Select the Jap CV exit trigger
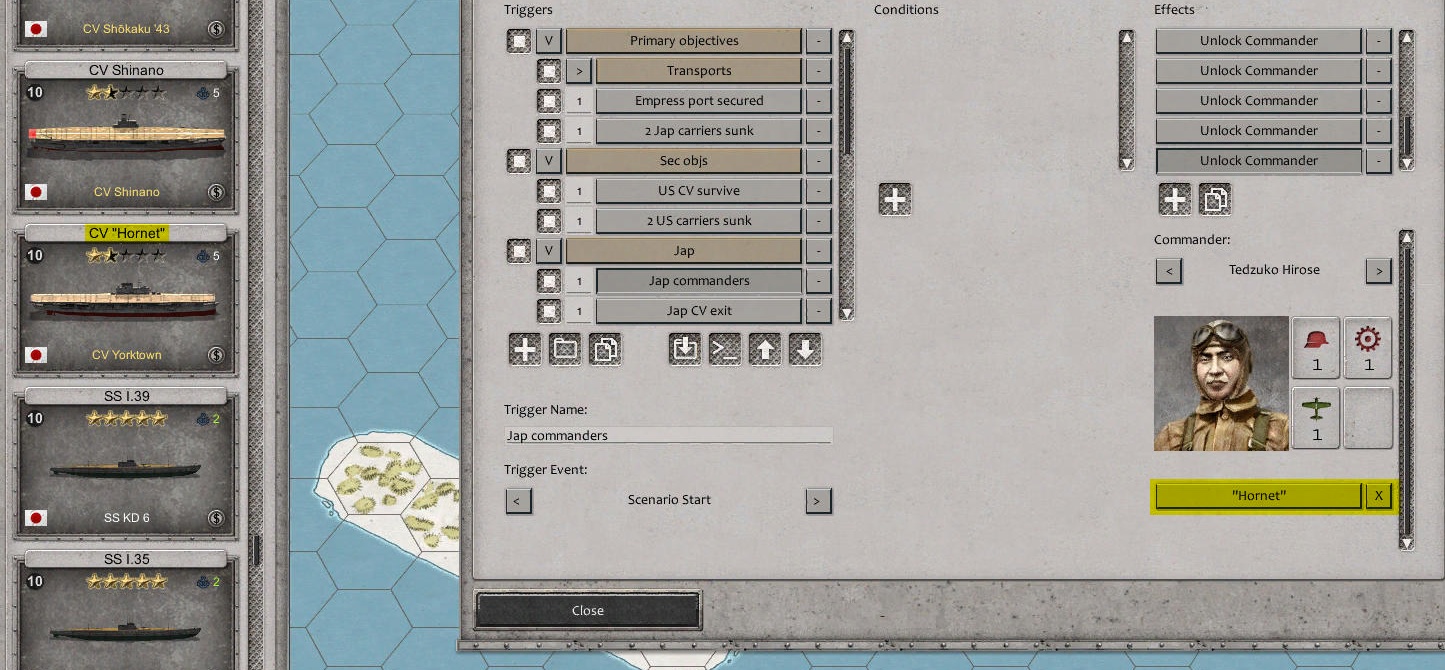 pyautogui.click(x=699, y=311)
